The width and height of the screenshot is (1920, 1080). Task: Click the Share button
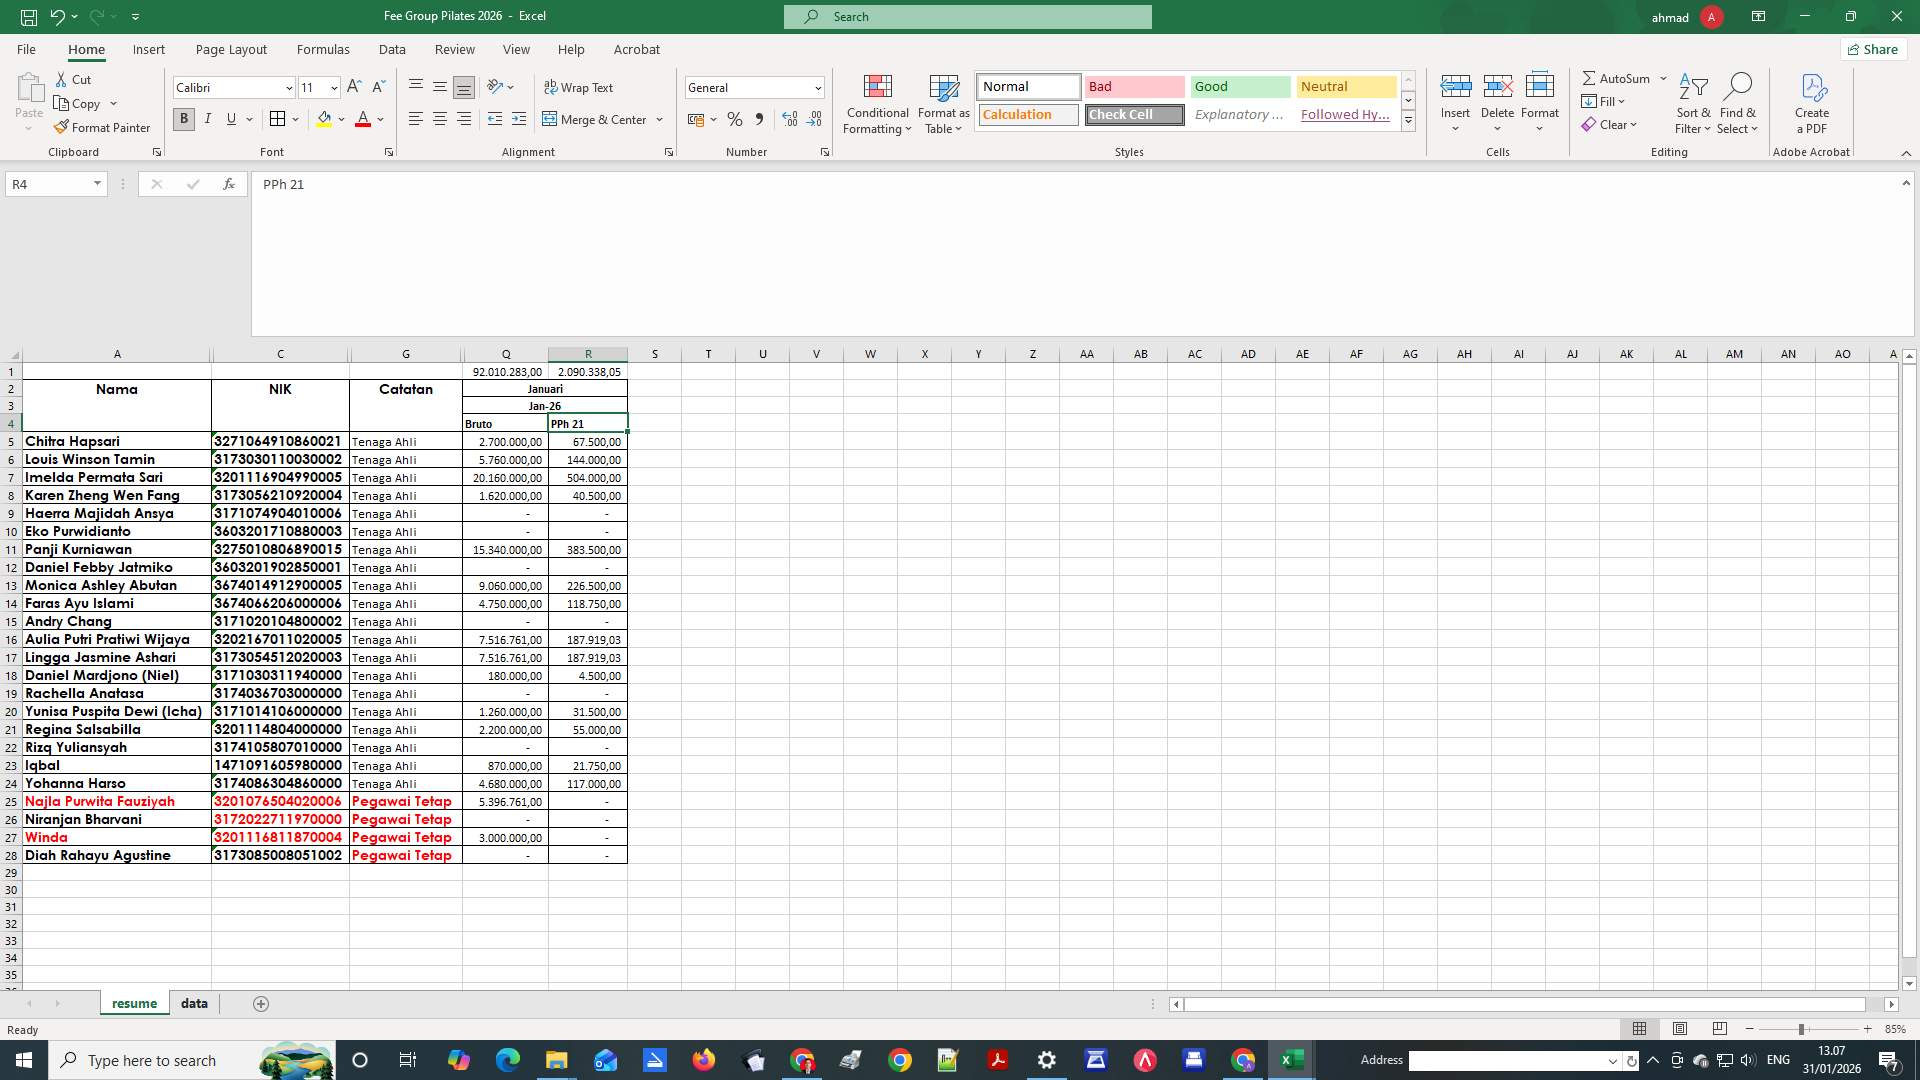[1872, 48]
